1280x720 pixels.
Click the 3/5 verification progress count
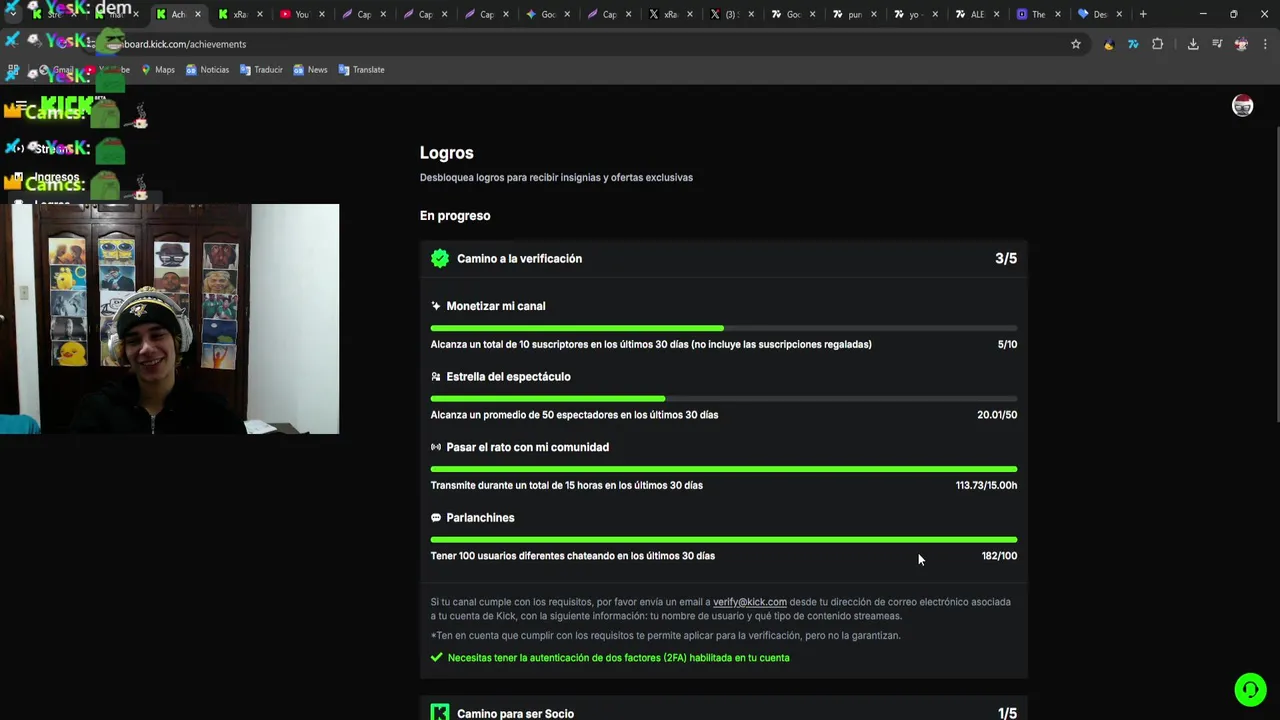pos(1006,258)
